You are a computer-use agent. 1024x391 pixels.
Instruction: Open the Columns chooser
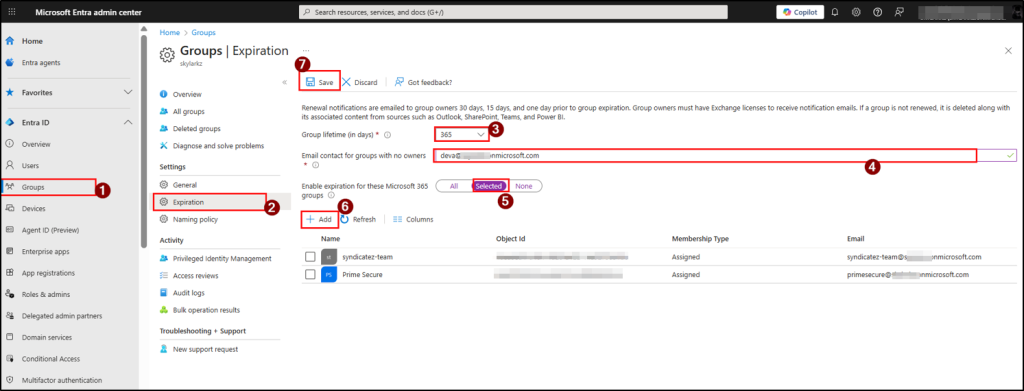point(413,219)
